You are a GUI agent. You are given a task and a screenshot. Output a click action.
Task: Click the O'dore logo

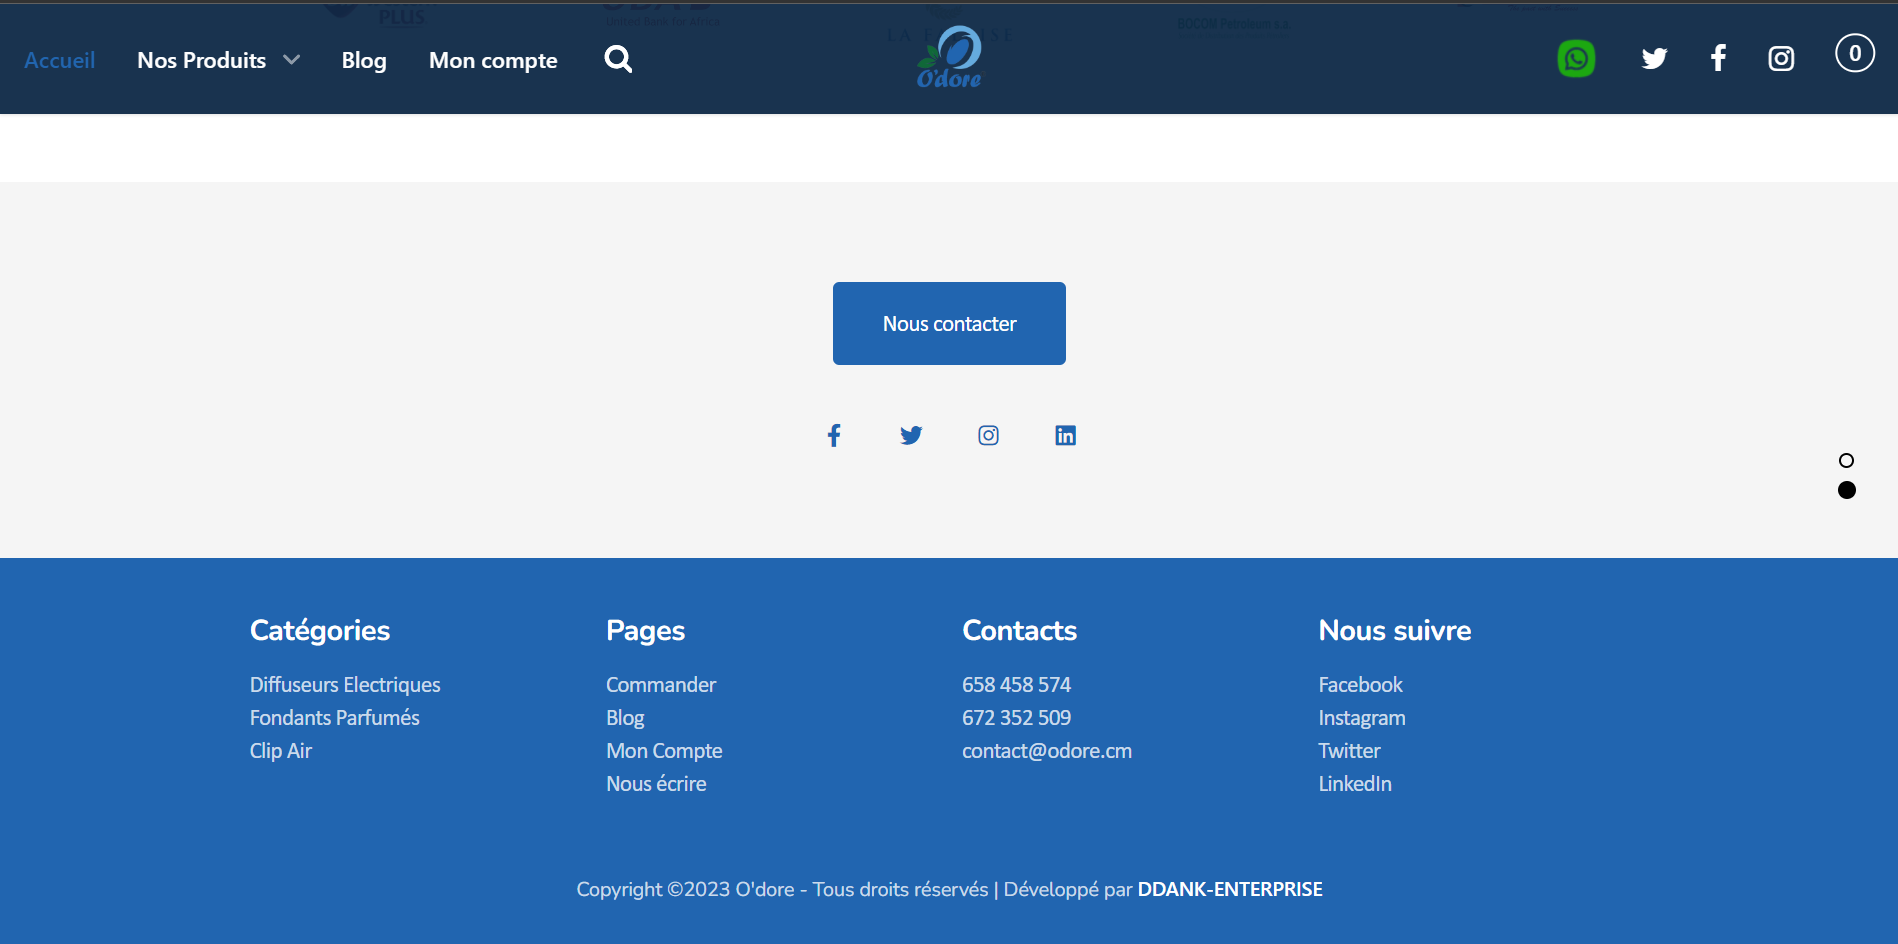[949, 58]
